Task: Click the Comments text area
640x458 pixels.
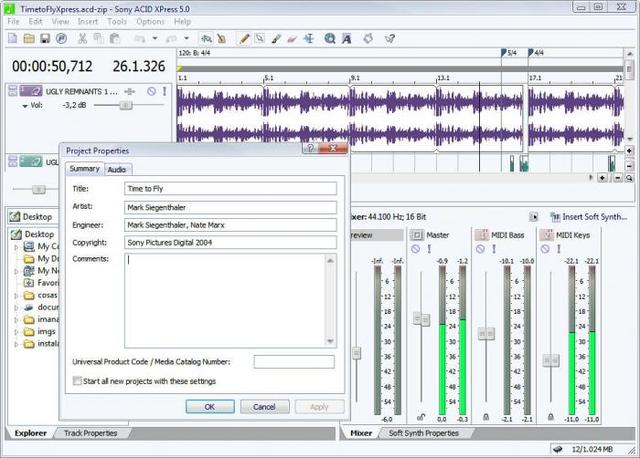Action: [230, 300]
